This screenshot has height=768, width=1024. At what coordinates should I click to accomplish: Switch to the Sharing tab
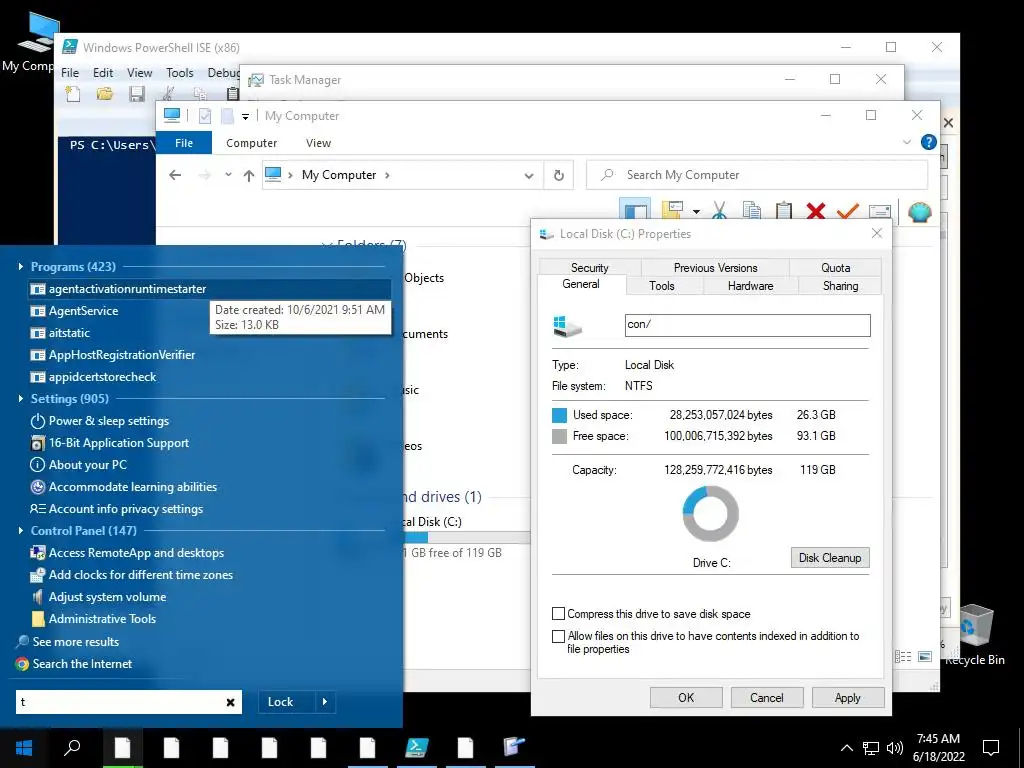click(x=840, y=285)
